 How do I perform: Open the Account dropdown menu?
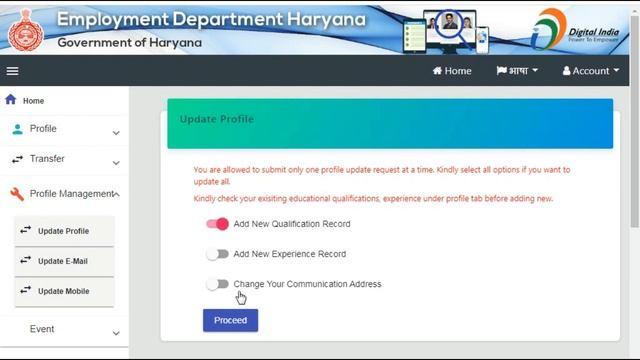click(591, 71)
